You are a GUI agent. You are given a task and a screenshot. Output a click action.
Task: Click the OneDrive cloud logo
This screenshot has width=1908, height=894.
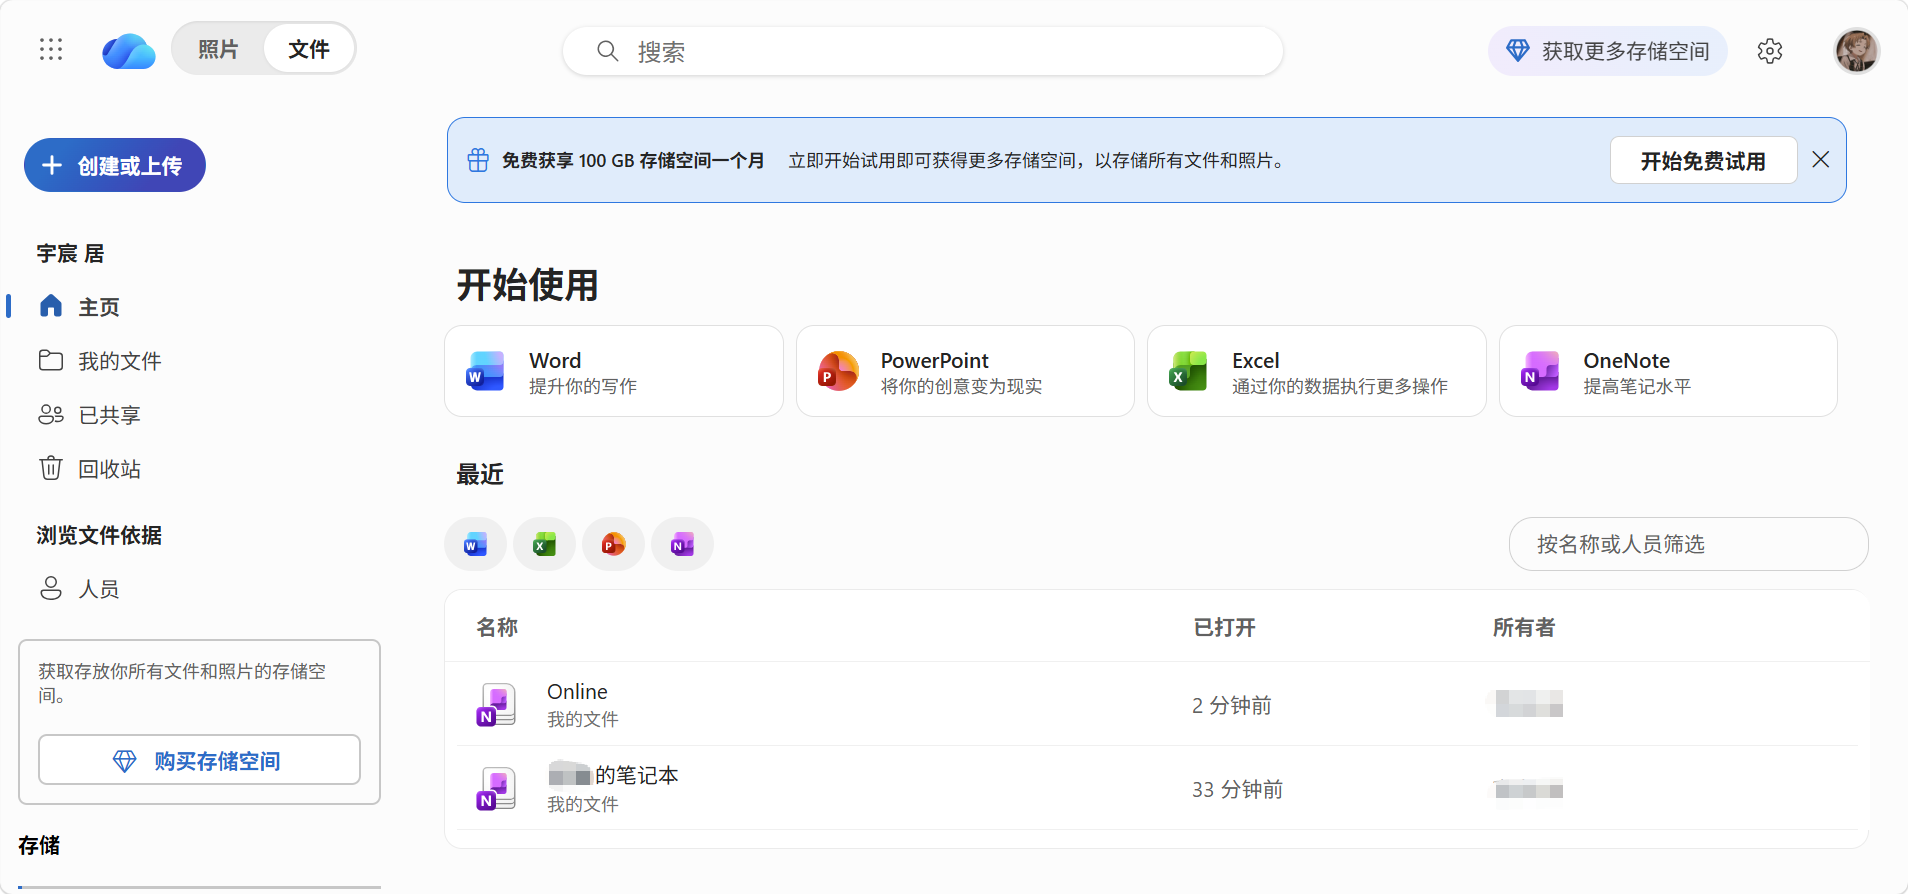click(x=128, y=51)
